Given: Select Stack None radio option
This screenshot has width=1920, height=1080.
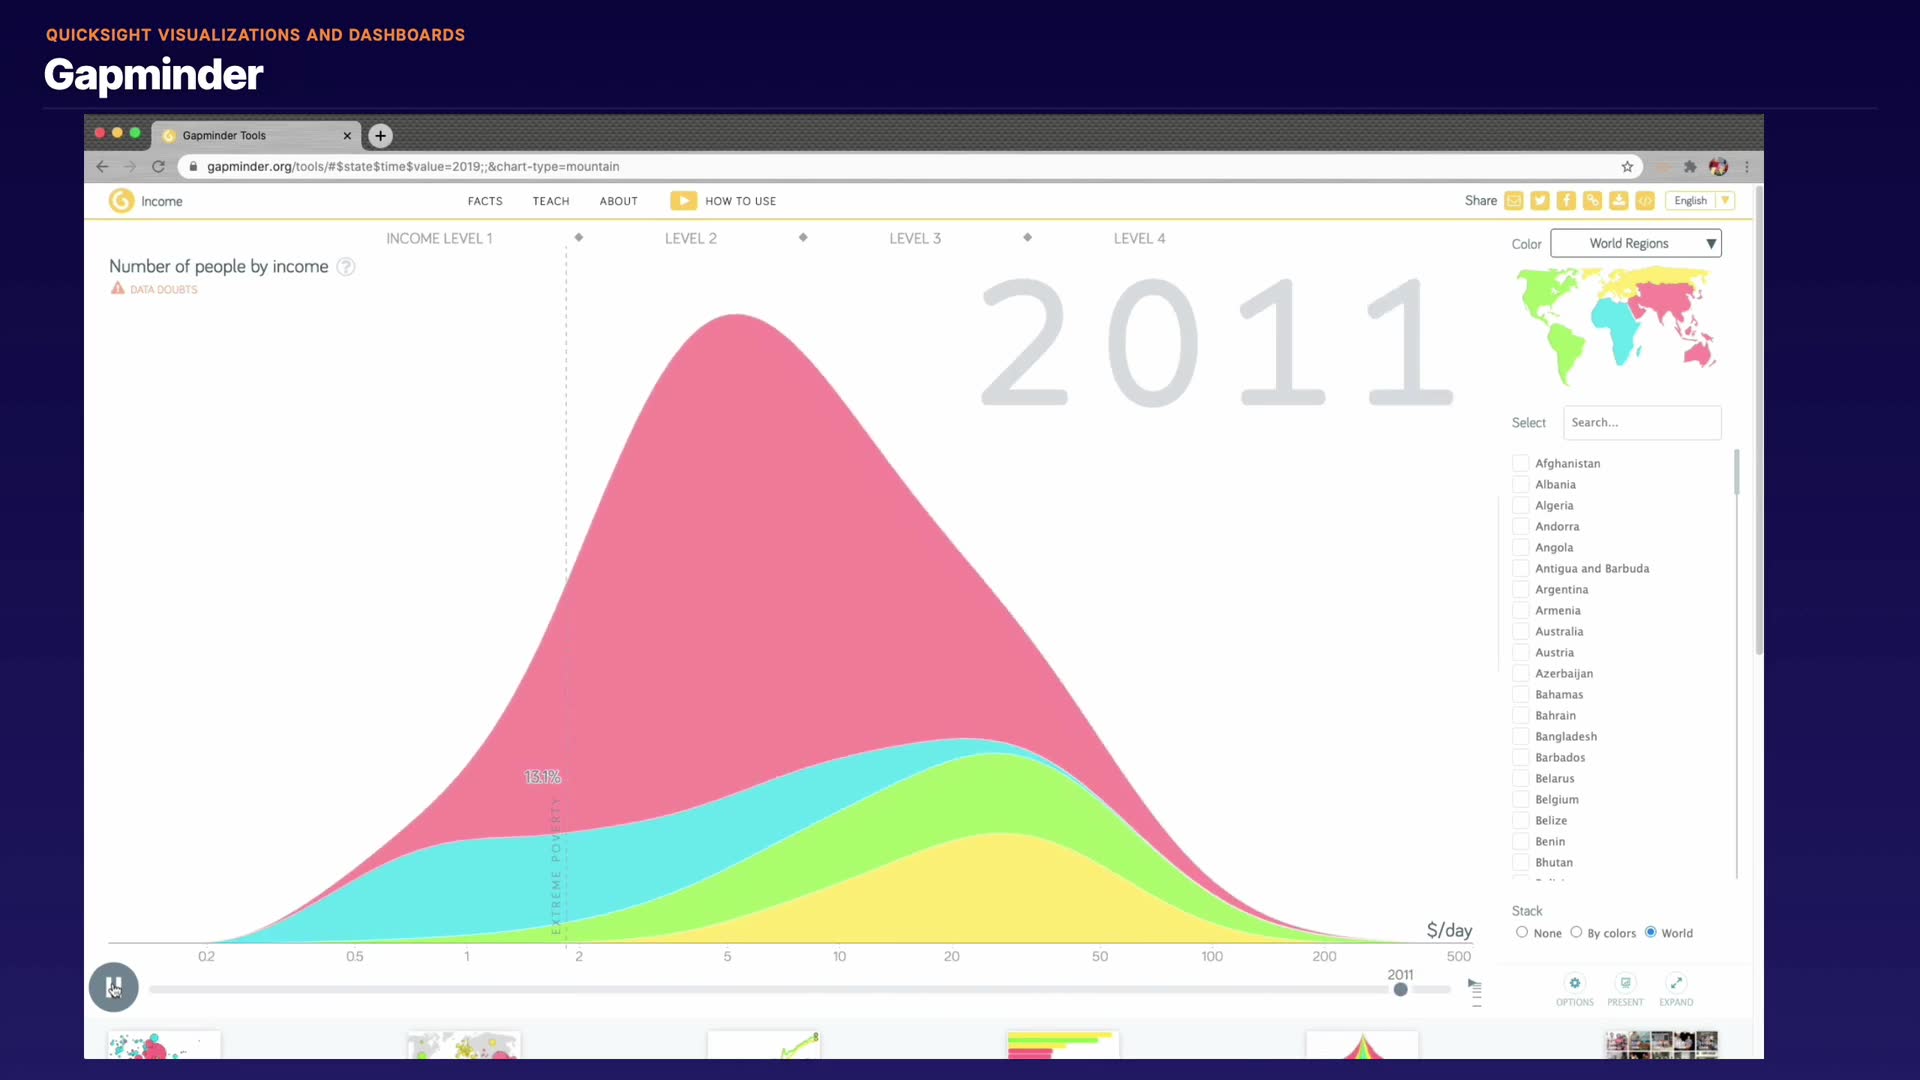Looking at the screenshot, I should pos(1522,932).
